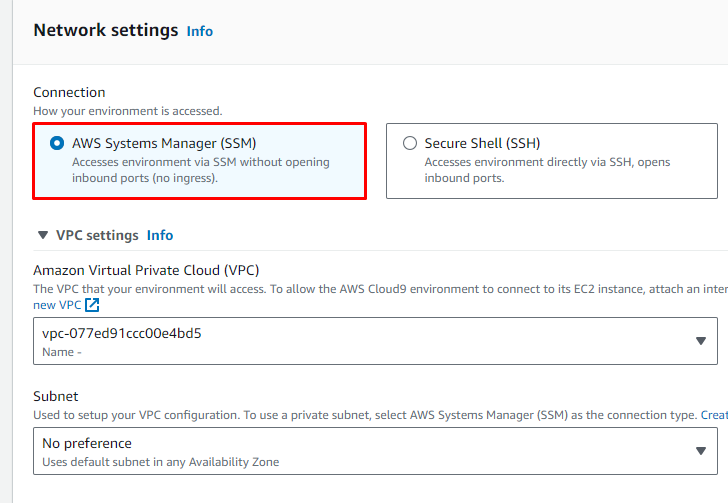
Task: Click the truncated Create link in Subnet description
Action: pyautogui.click(x=713, y=414)
